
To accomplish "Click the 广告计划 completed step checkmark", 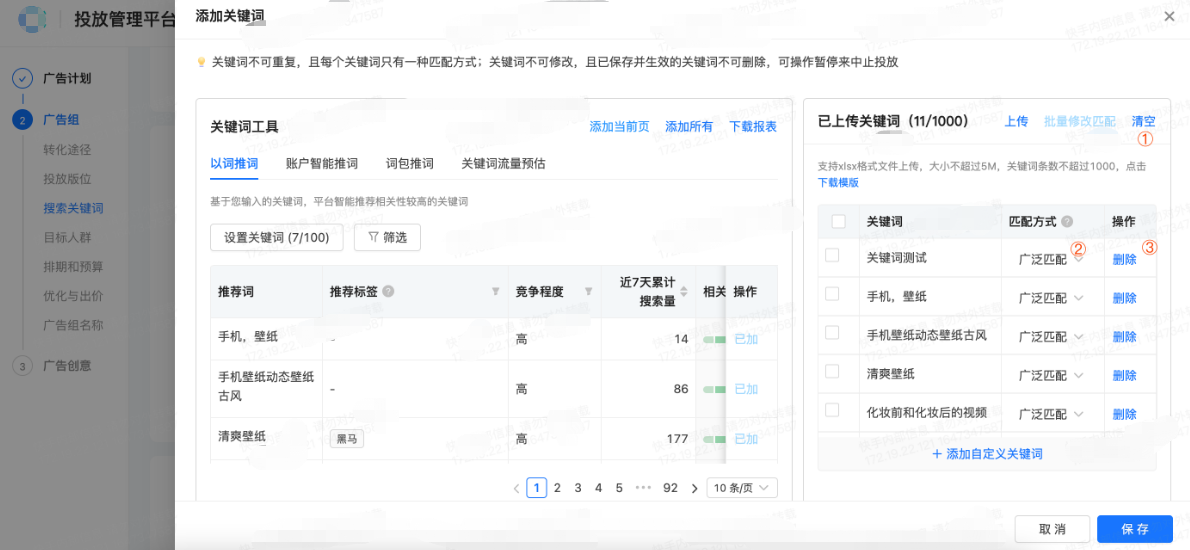I will pos(23,78).
